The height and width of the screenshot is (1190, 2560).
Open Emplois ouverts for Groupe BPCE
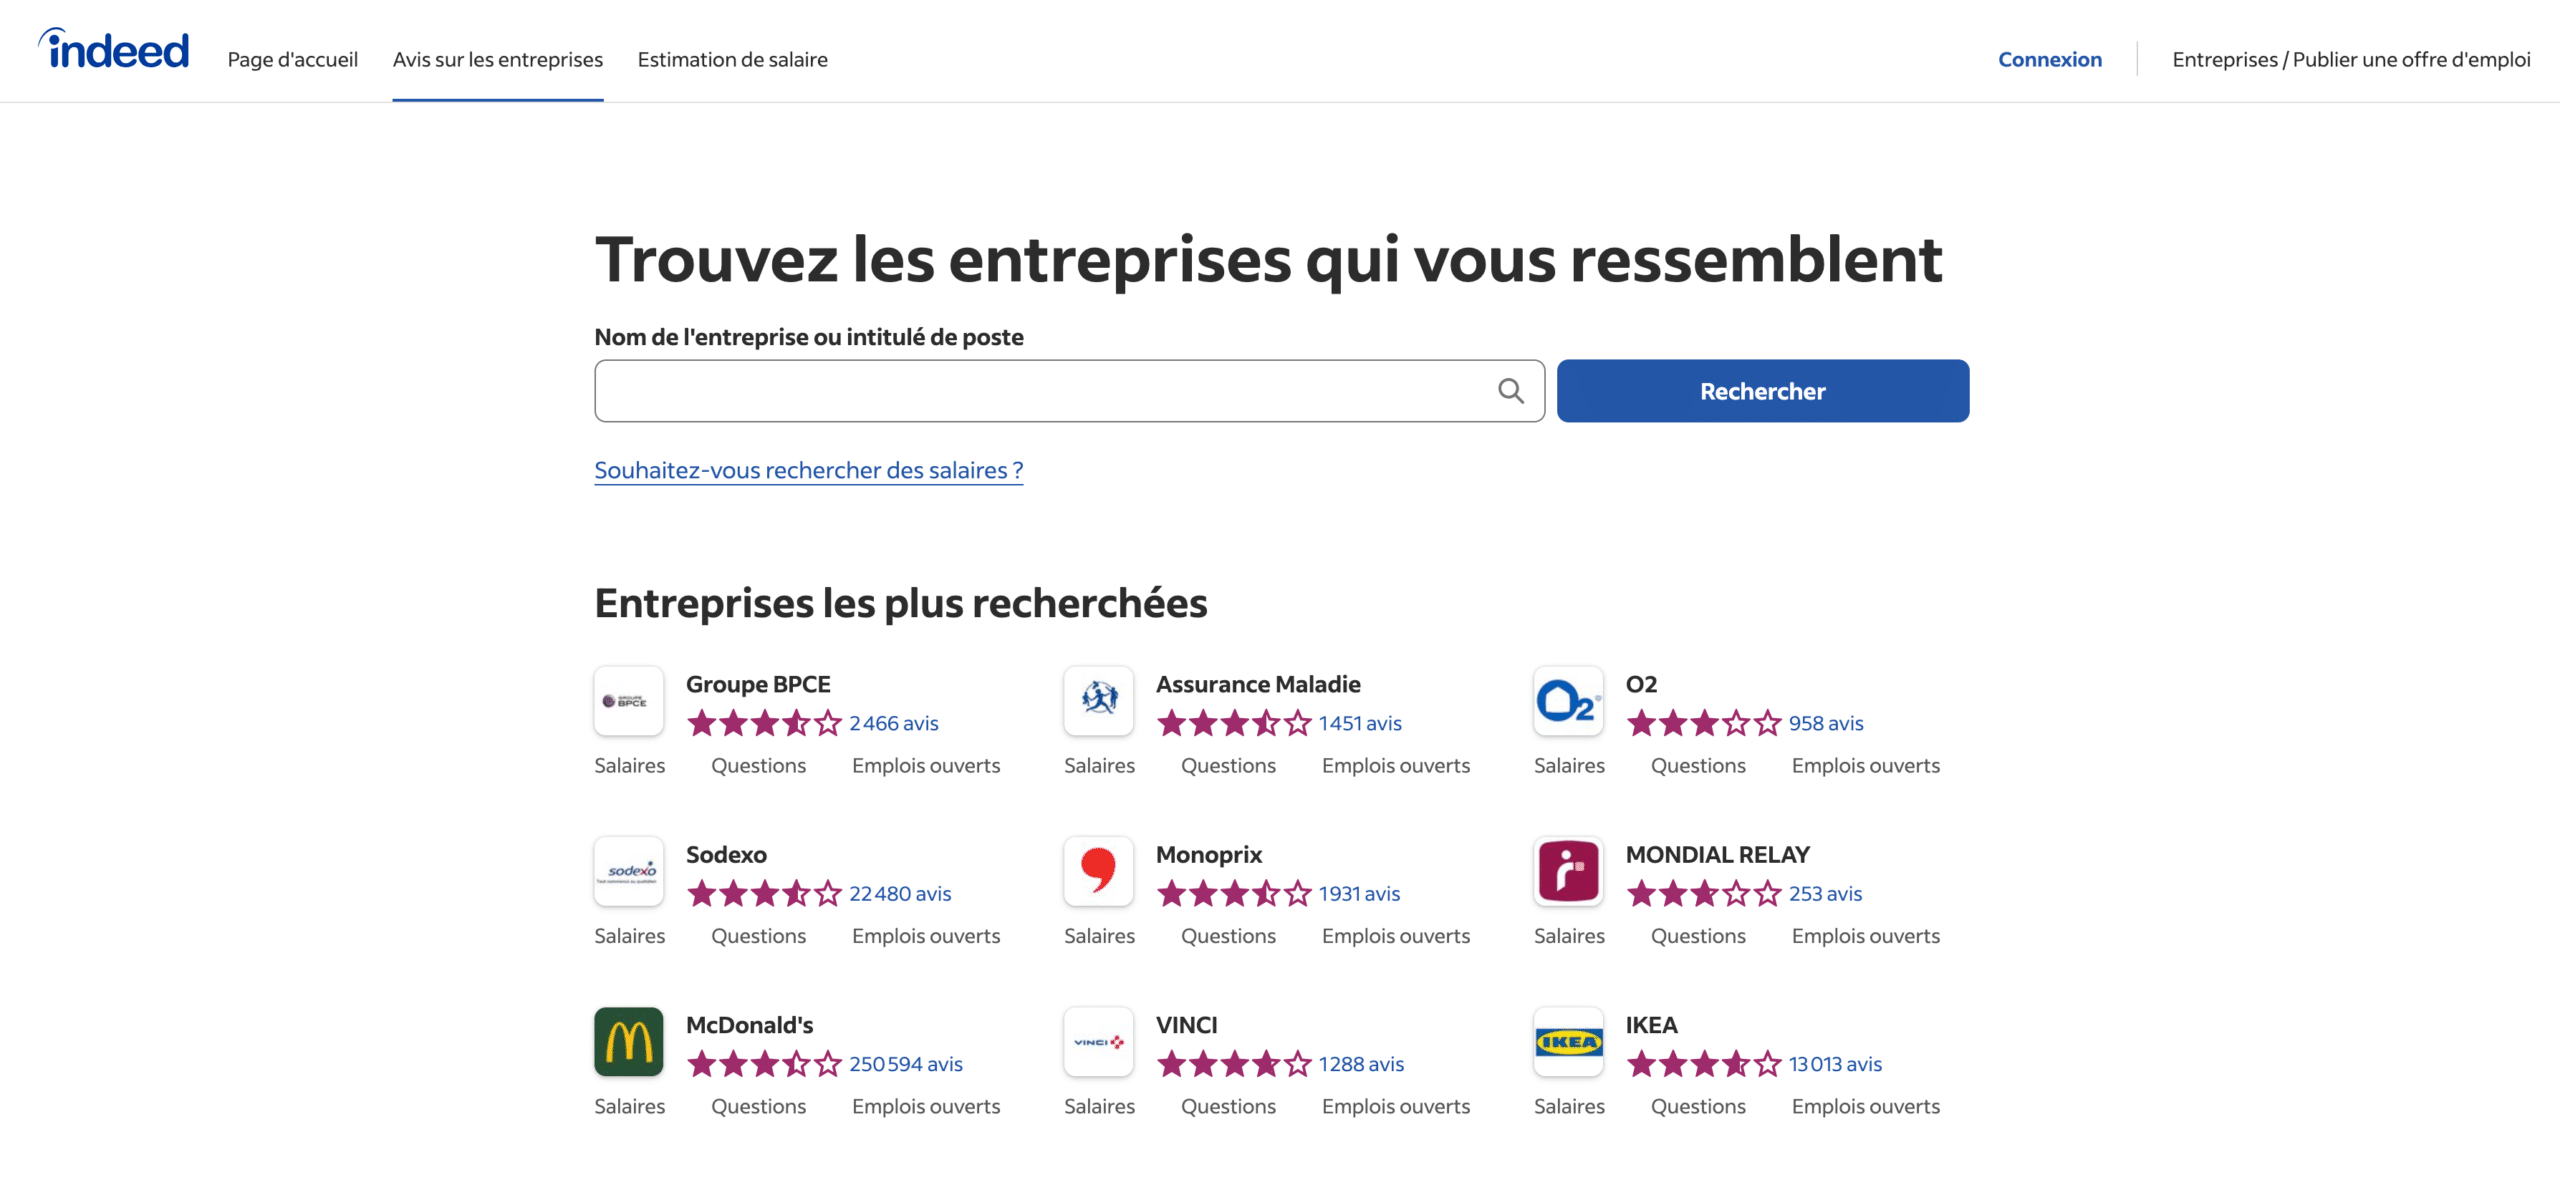tap(926, 765)
